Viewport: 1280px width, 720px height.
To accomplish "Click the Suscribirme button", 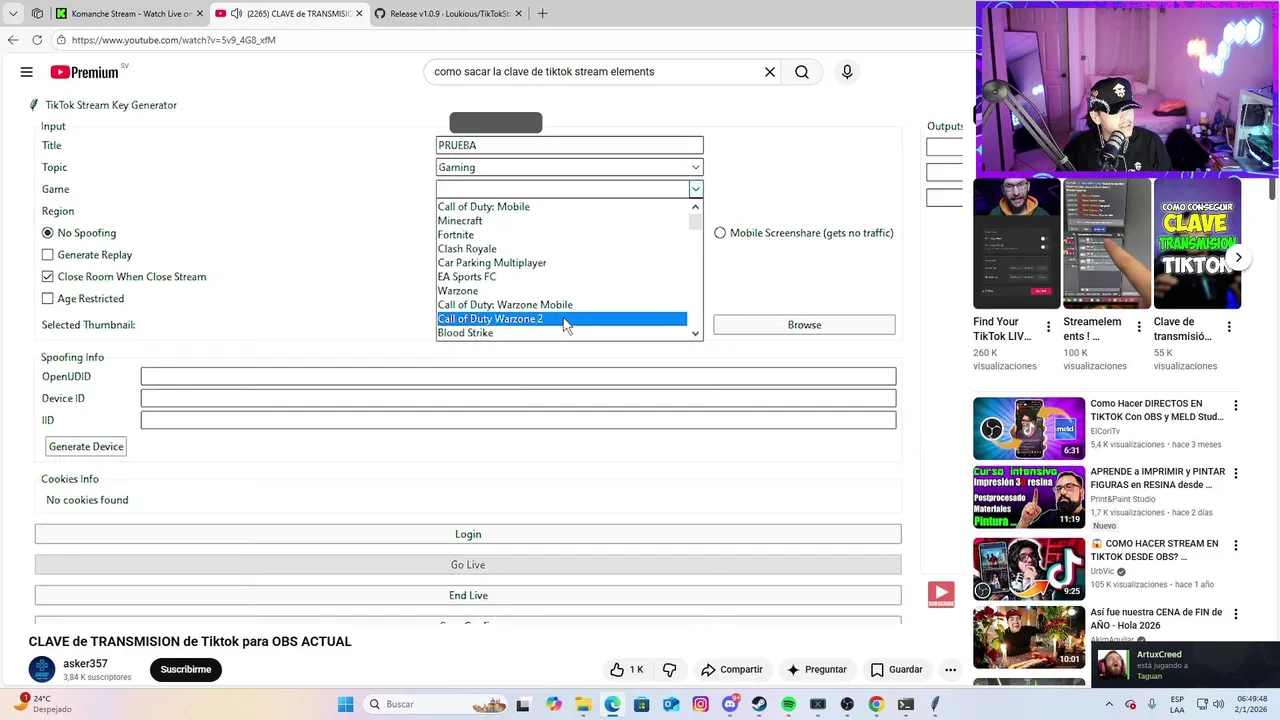I will coord(186,670).
